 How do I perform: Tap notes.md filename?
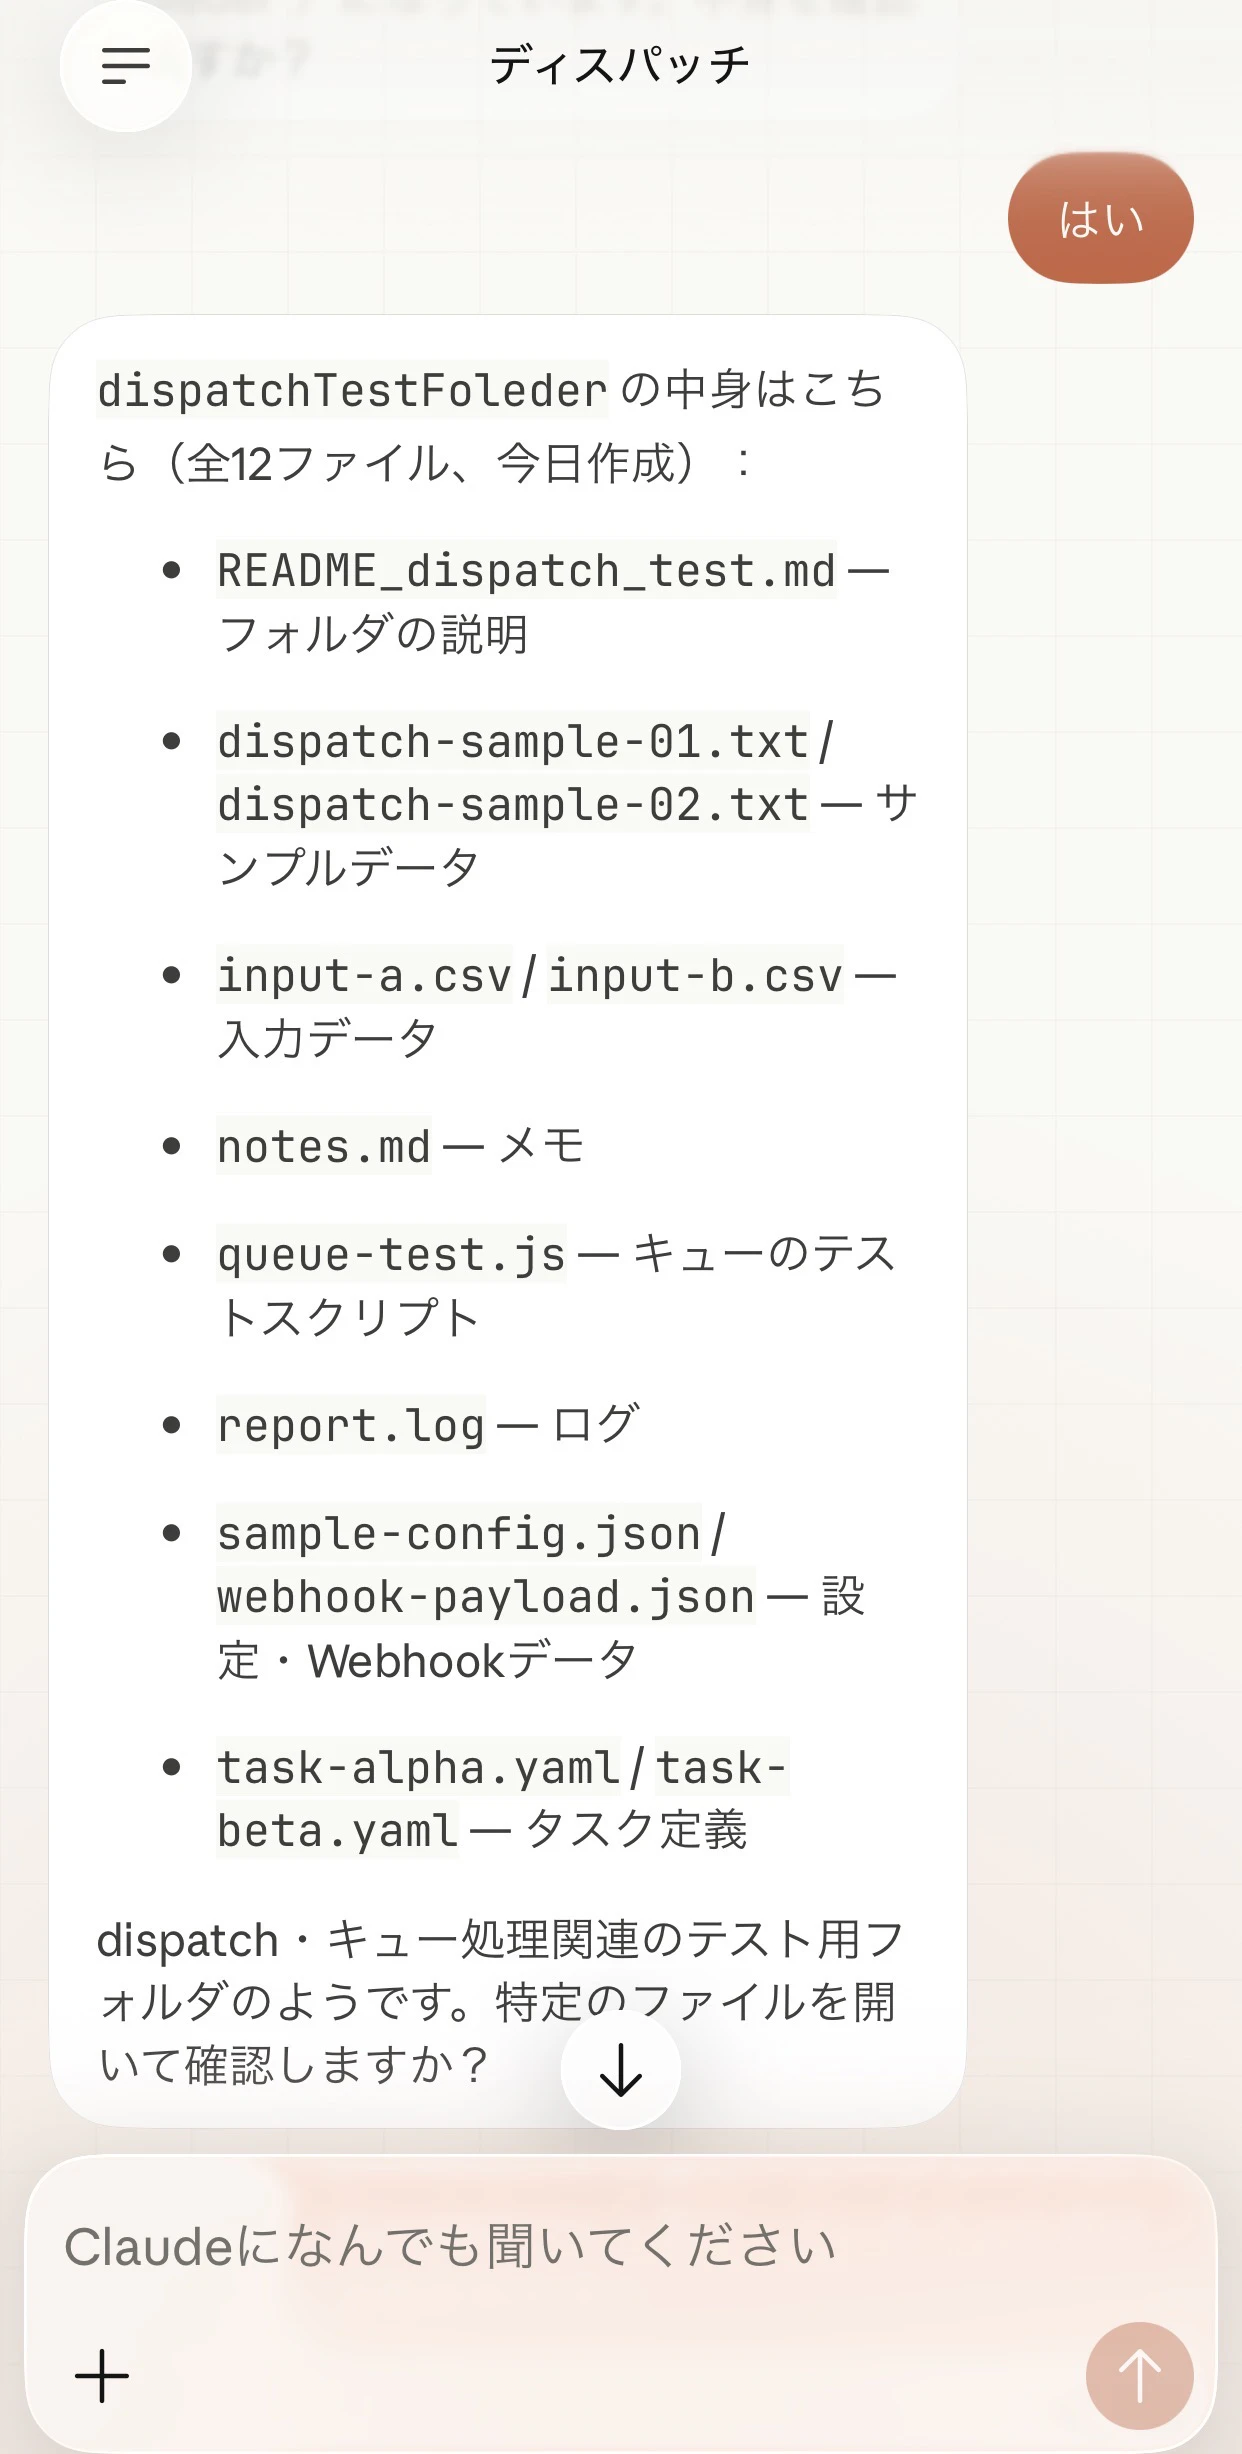coord(324,1146)
